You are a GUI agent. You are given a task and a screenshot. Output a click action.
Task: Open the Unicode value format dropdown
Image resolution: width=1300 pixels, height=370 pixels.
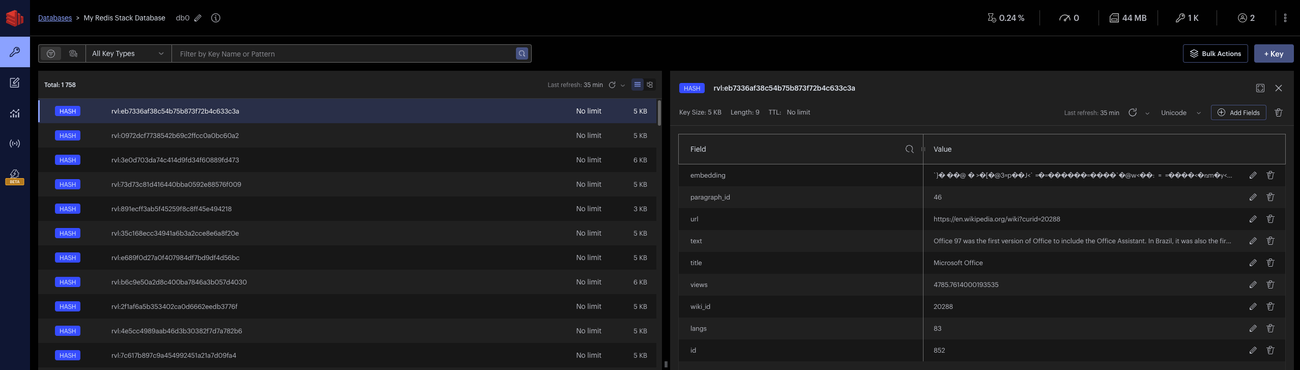tap(1180, 113)
